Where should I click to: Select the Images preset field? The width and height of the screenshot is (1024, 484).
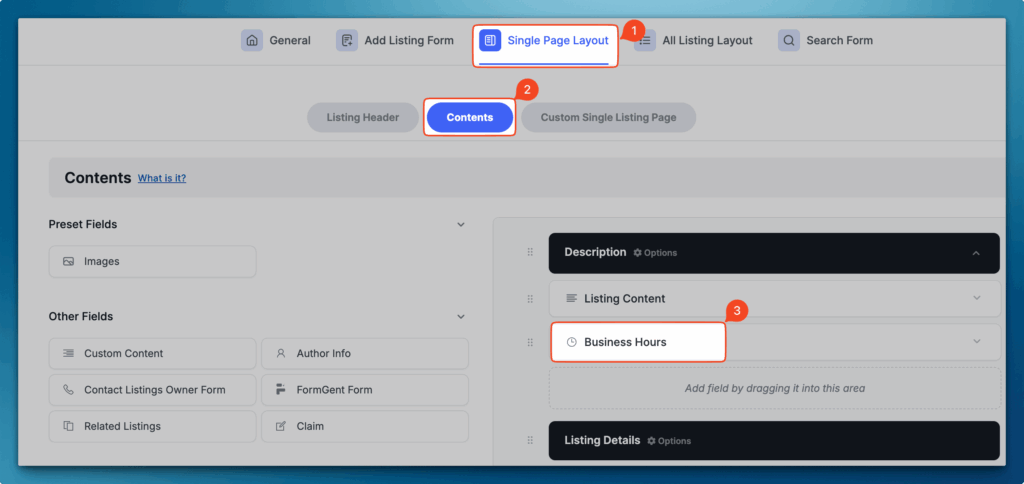coord(152,262)
